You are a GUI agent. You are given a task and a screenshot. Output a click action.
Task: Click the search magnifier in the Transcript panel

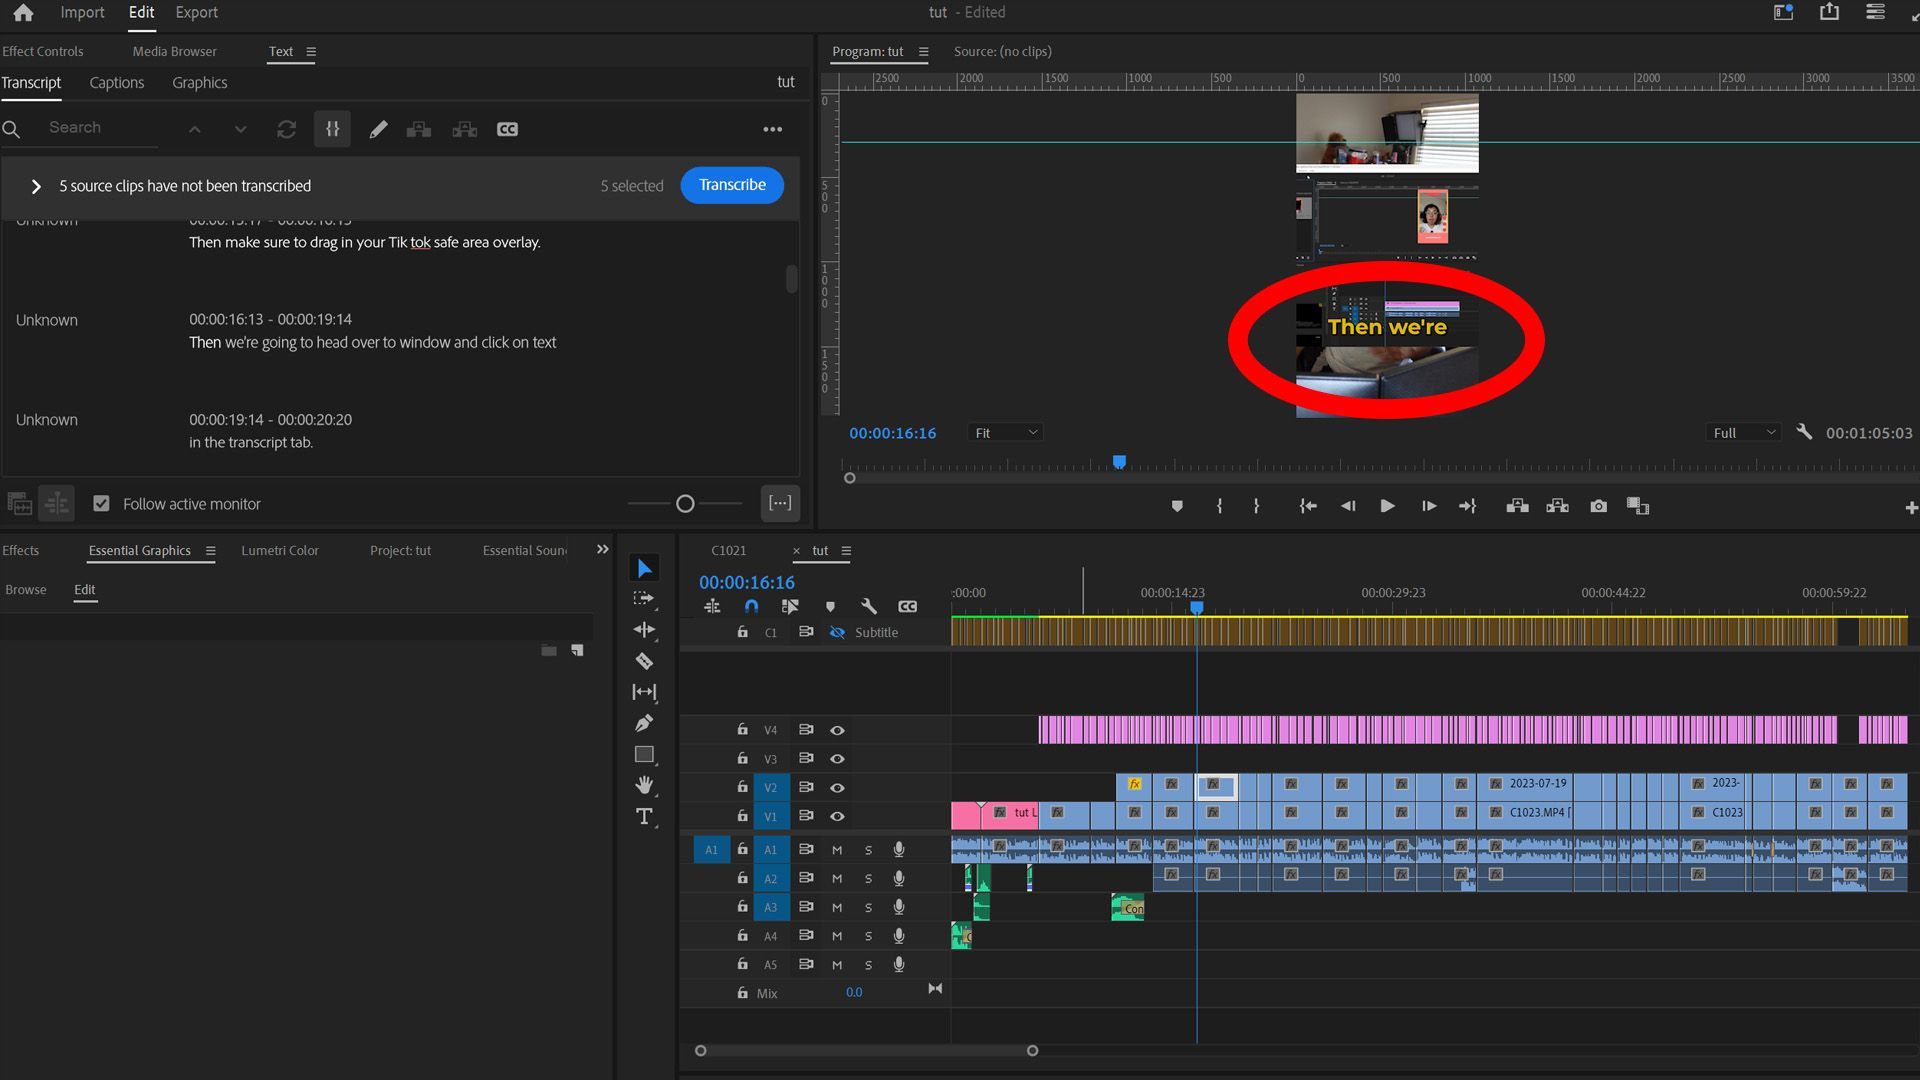(x=12, y=128)
